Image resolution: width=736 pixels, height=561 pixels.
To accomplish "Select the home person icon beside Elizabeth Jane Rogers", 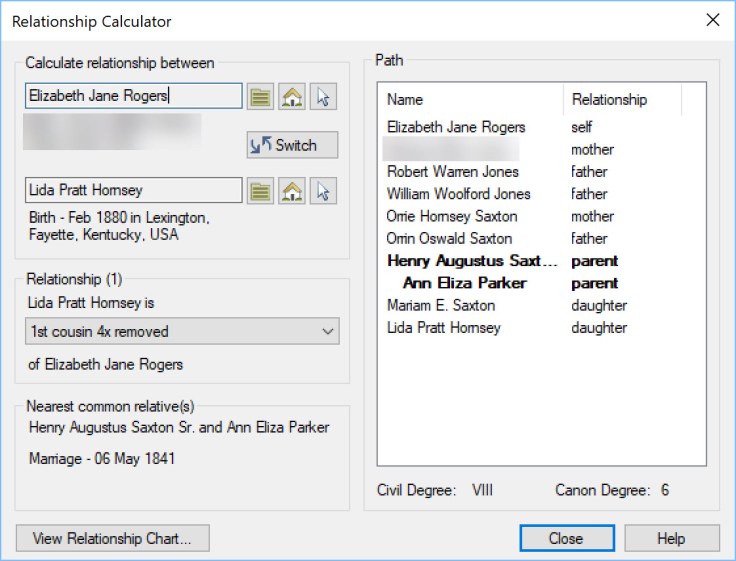I will click(292, 97).
